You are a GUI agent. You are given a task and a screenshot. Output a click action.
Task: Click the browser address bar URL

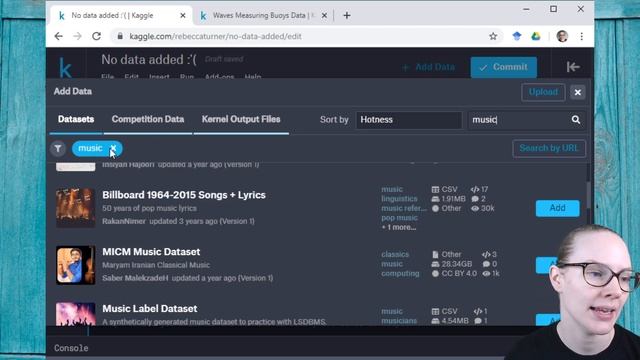coord(216,36)
